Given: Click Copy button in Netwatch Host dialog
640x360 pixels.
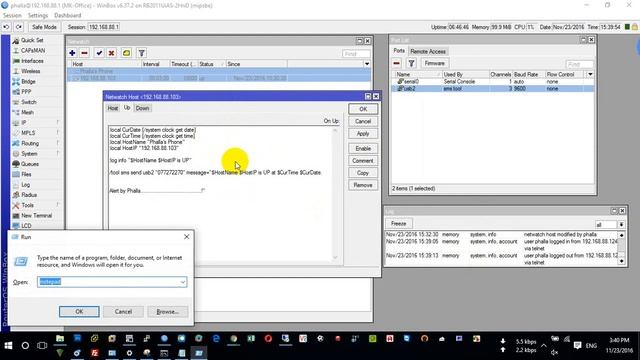Looking at the screenshot, I should pyautogui.click(x=363, y=173).
